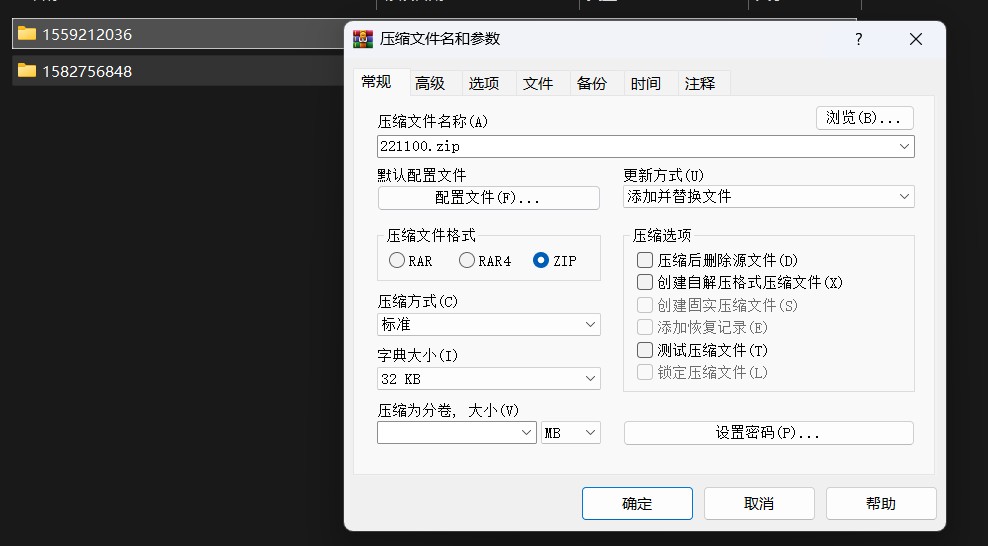Switch to the 高级 tab
Screen dimensions: 988x546
(430, 83)
